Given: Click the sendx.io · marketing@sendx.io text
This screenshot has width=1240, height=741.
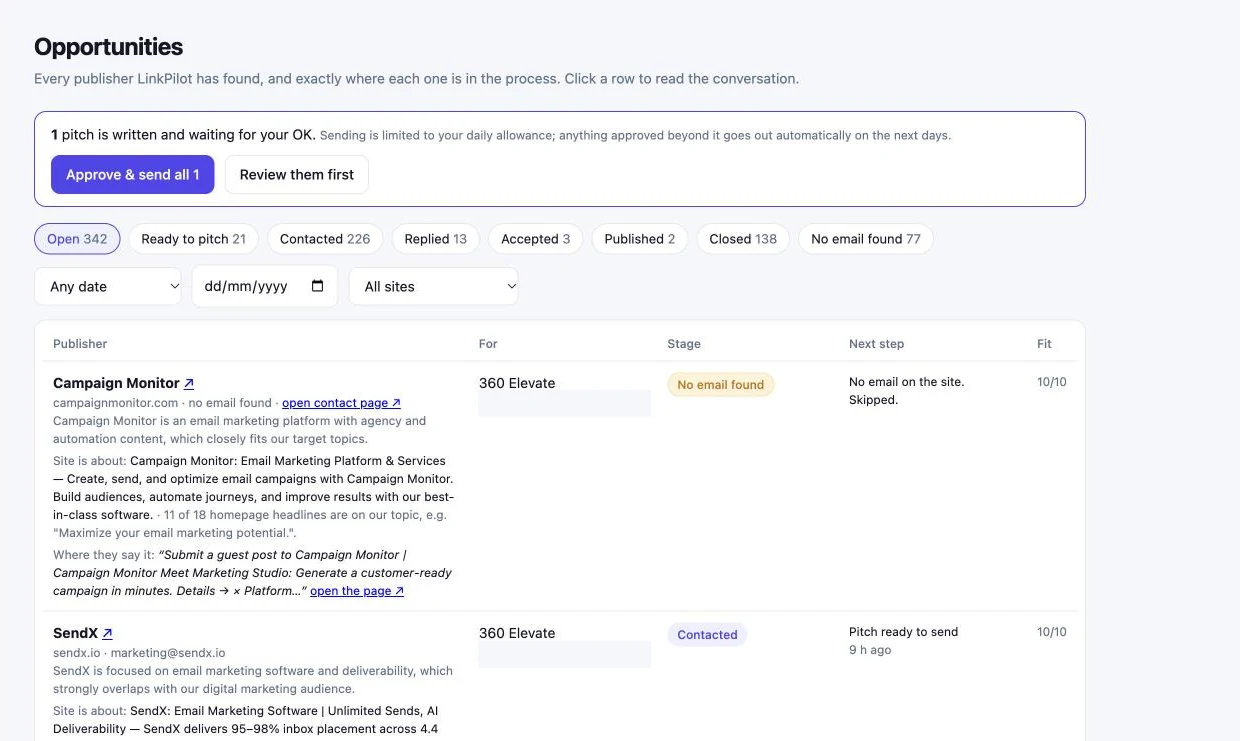Looking at the screenshot, I should coord(139,653).
